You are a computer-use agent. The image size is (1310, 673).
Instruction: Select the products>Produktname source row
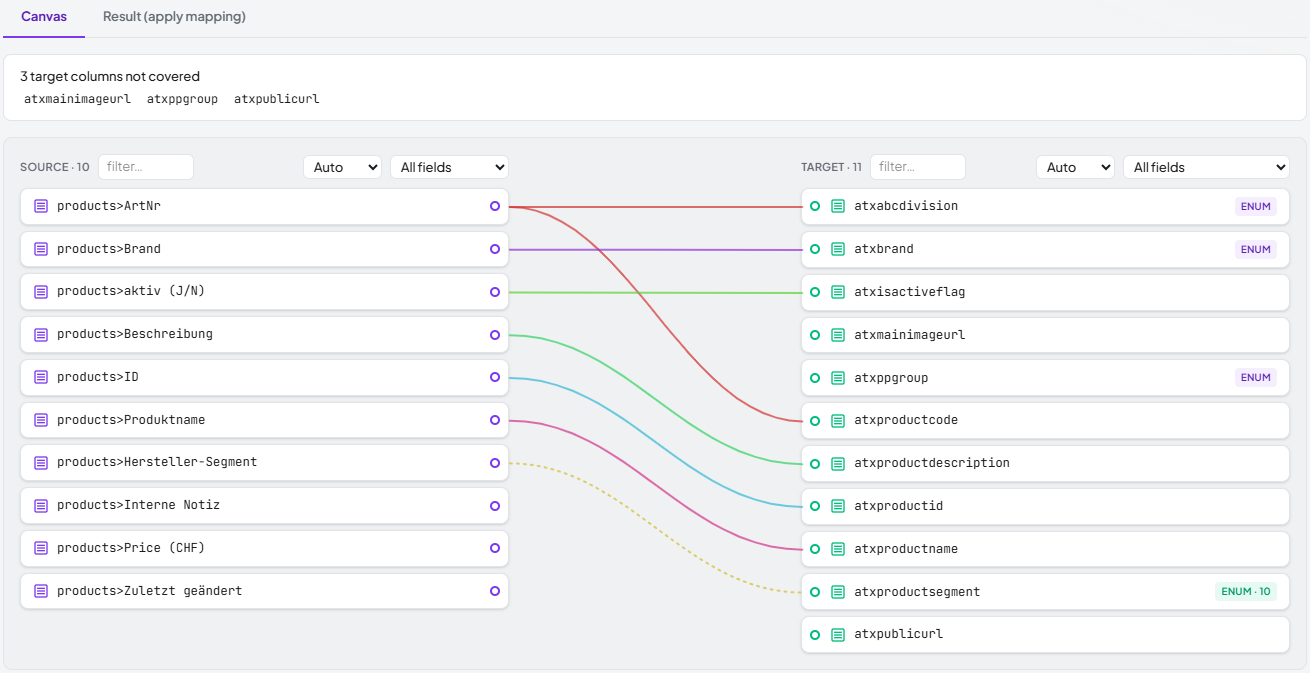click(x=264, y=420)
